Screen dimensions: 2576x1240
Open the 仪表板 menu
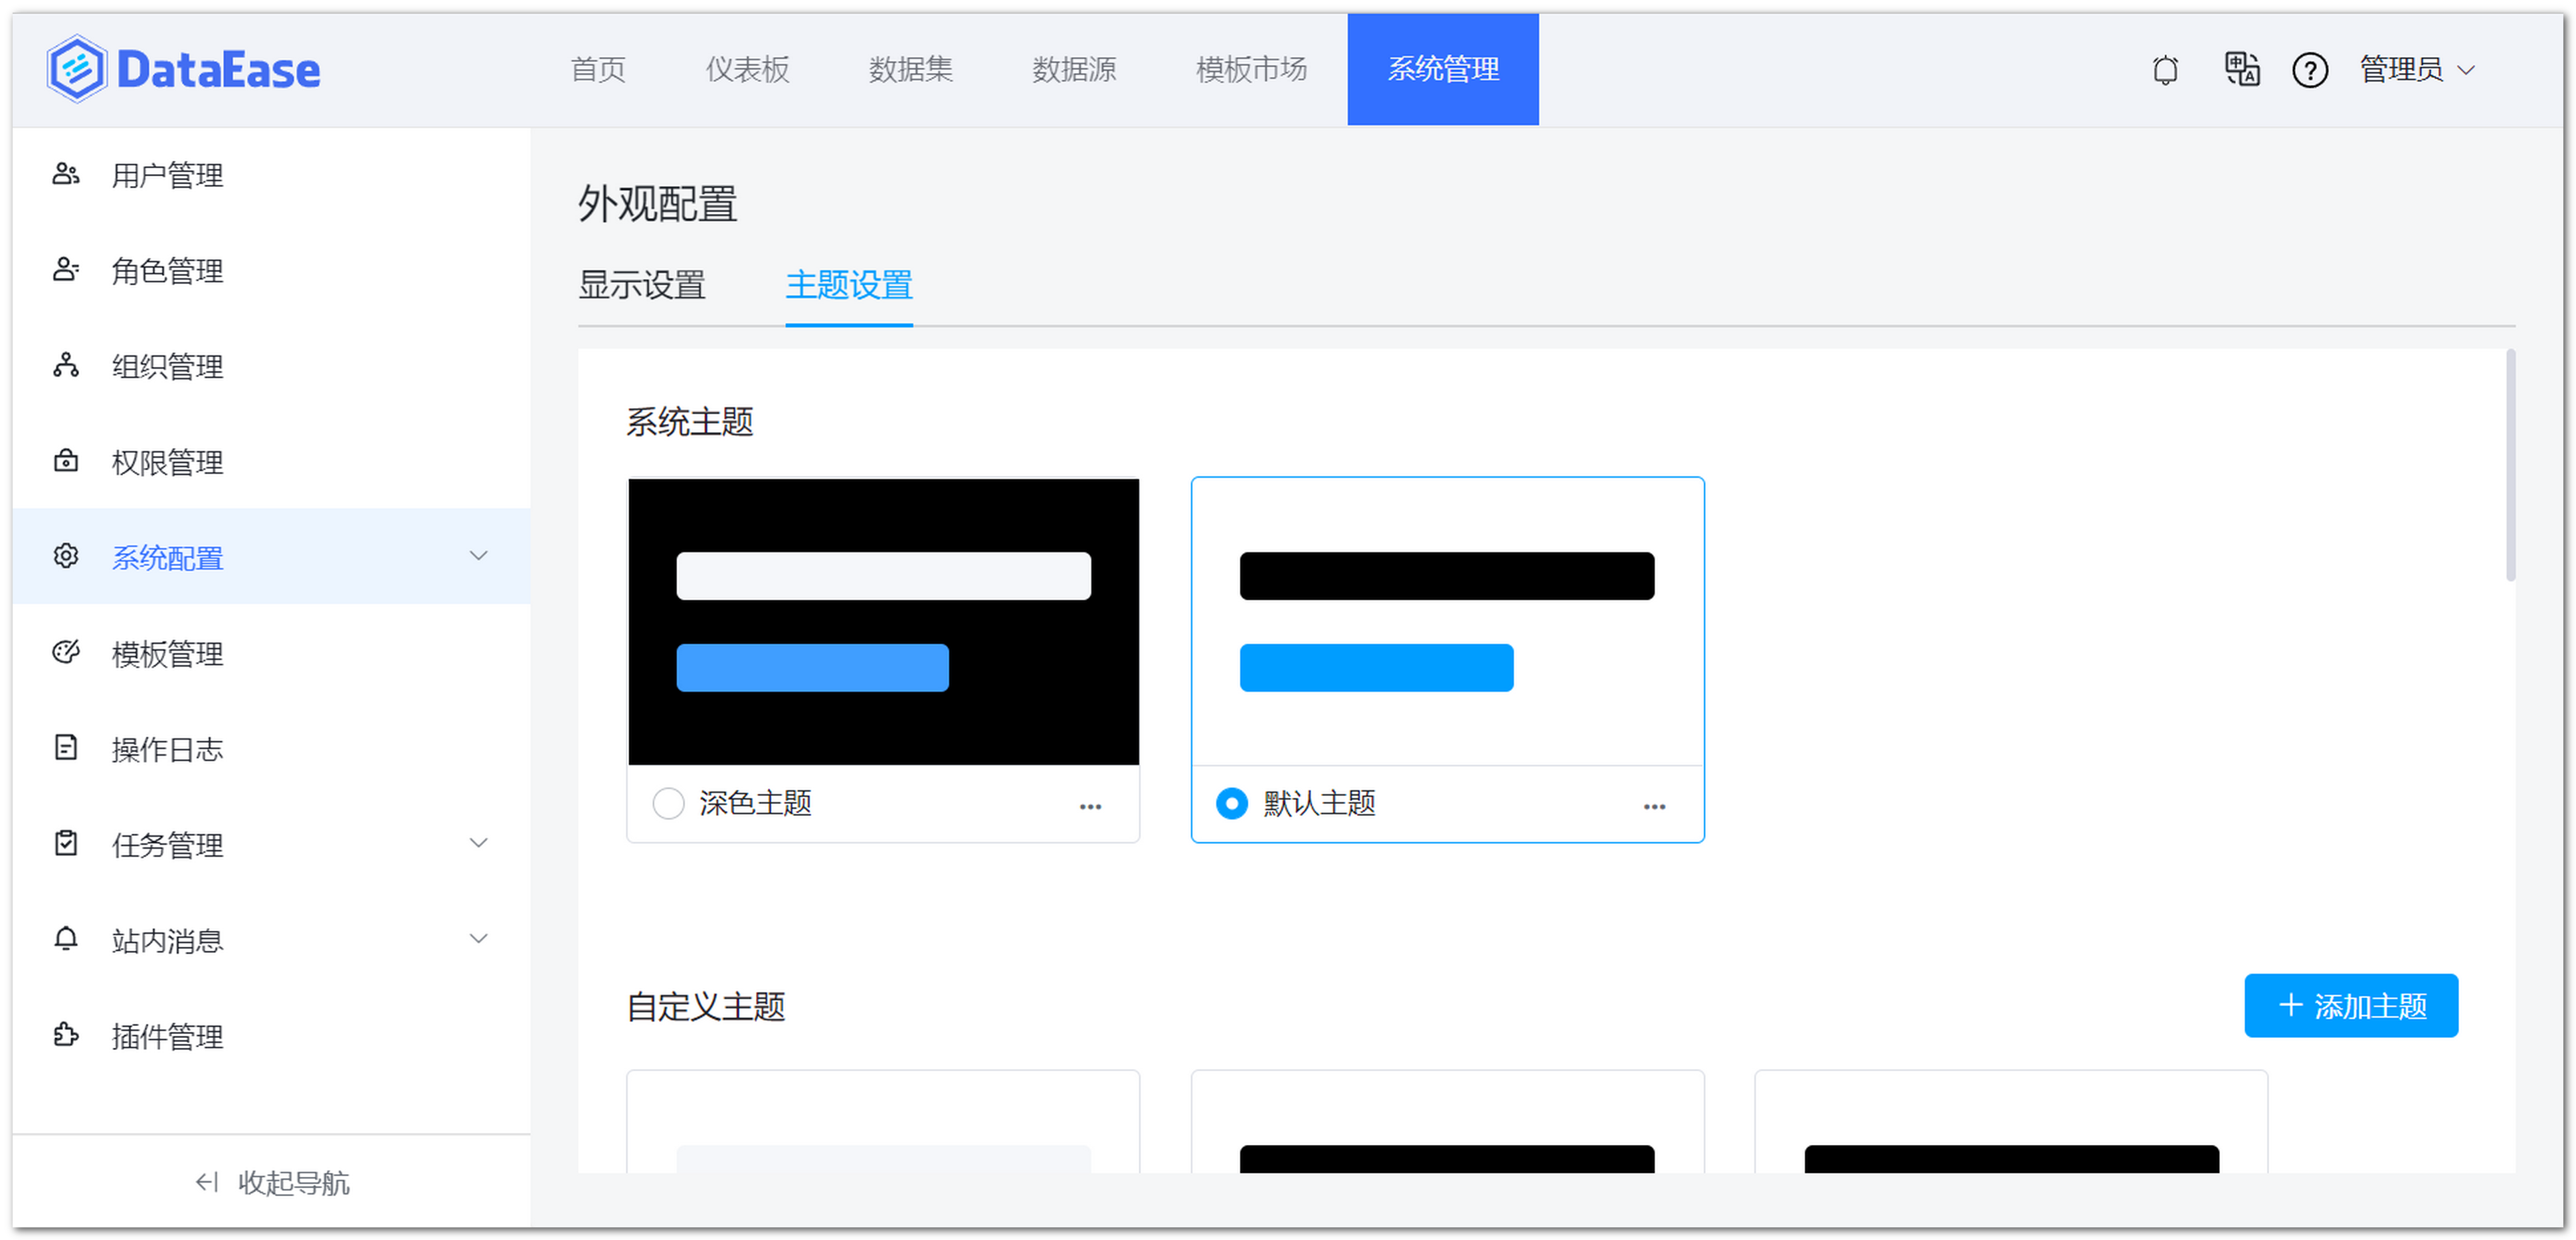(747, 69)
